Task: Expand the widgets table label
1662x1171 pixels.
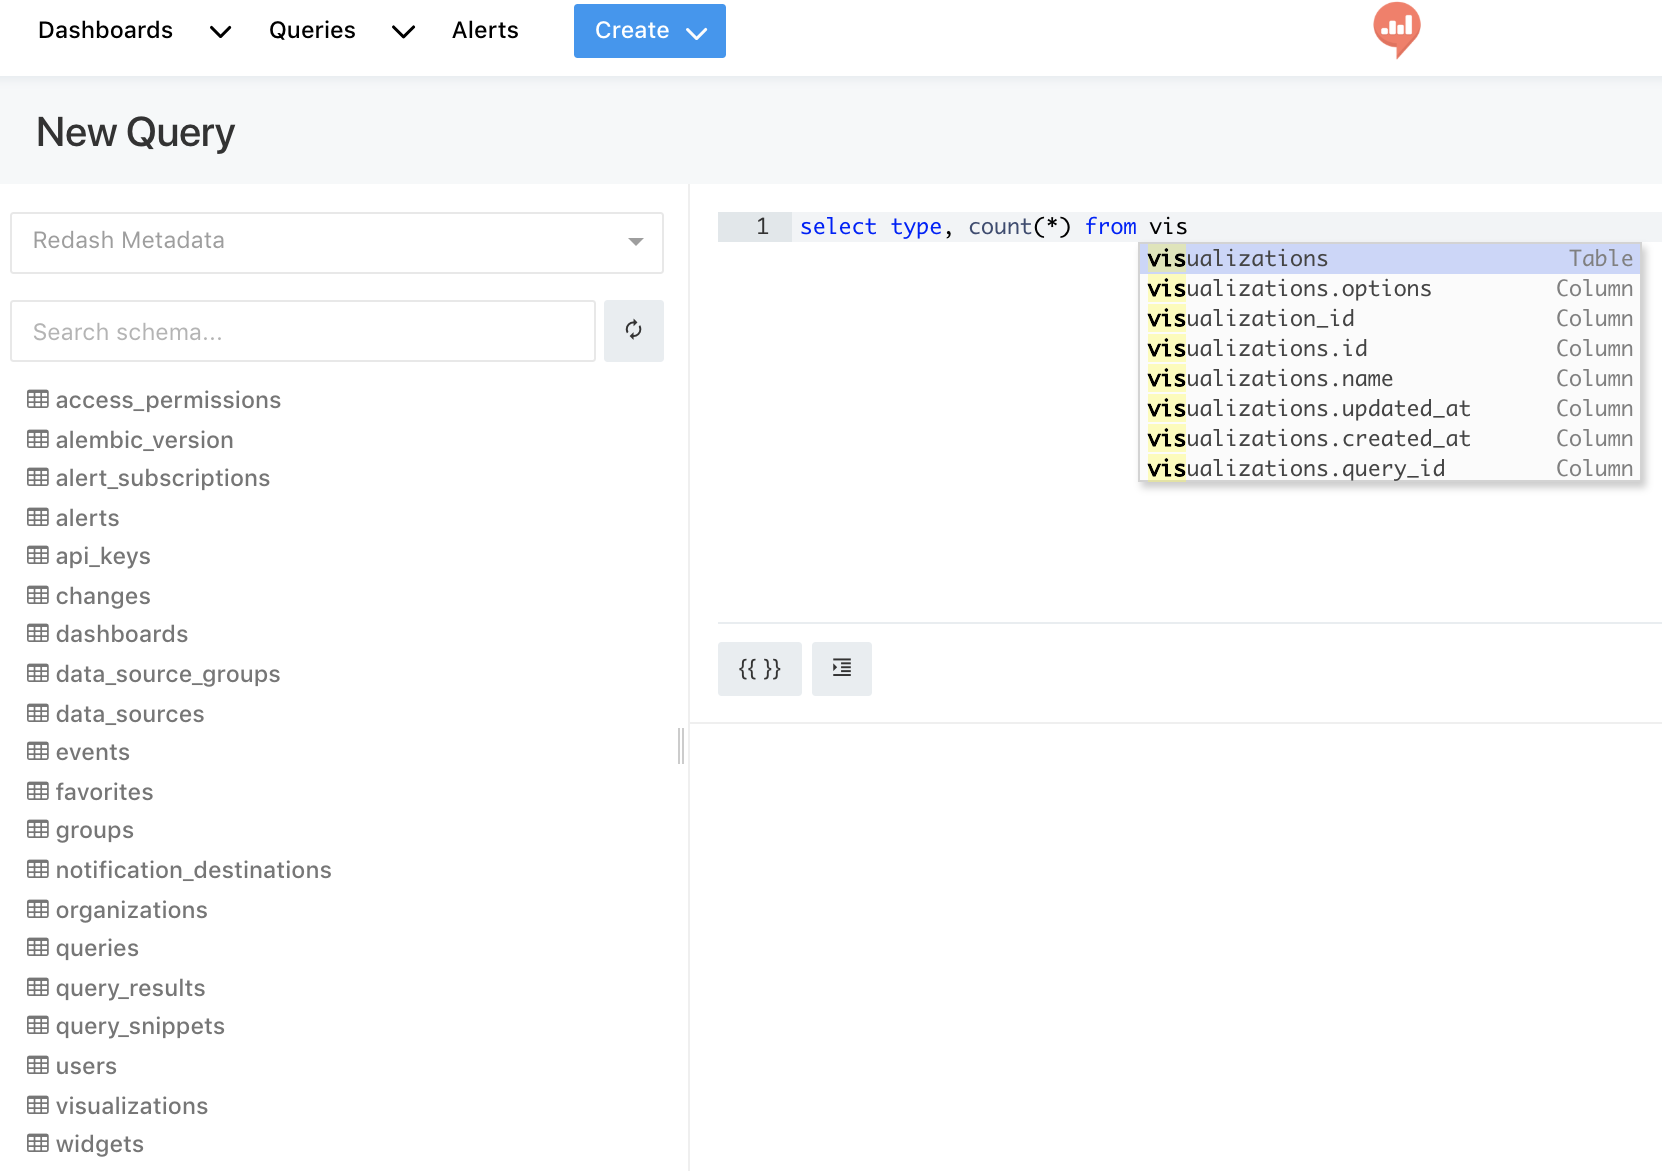Action: 100,1144
